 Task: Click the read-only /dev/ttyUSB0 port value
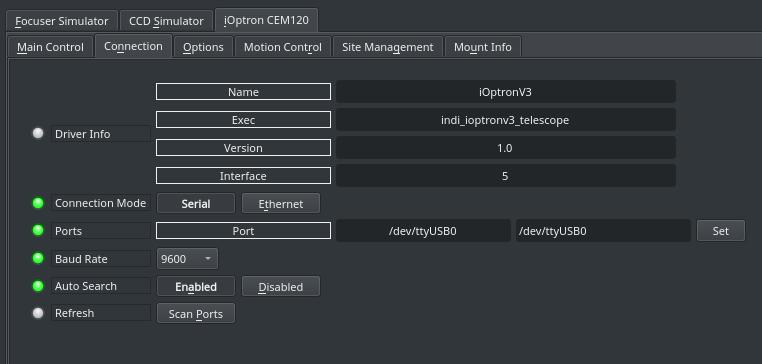coord(423,231)
